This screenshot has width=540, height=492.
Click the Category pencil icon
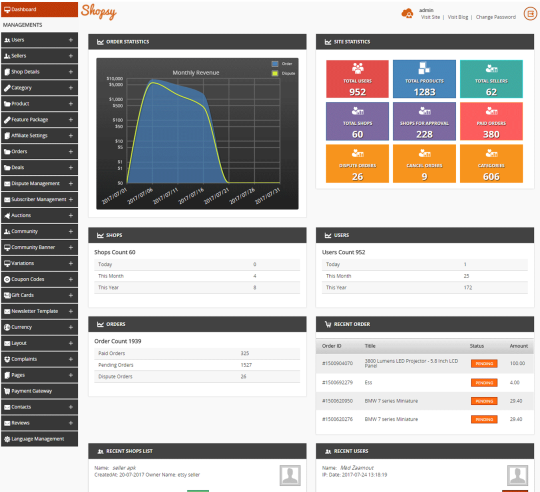(x=7, y=88)
